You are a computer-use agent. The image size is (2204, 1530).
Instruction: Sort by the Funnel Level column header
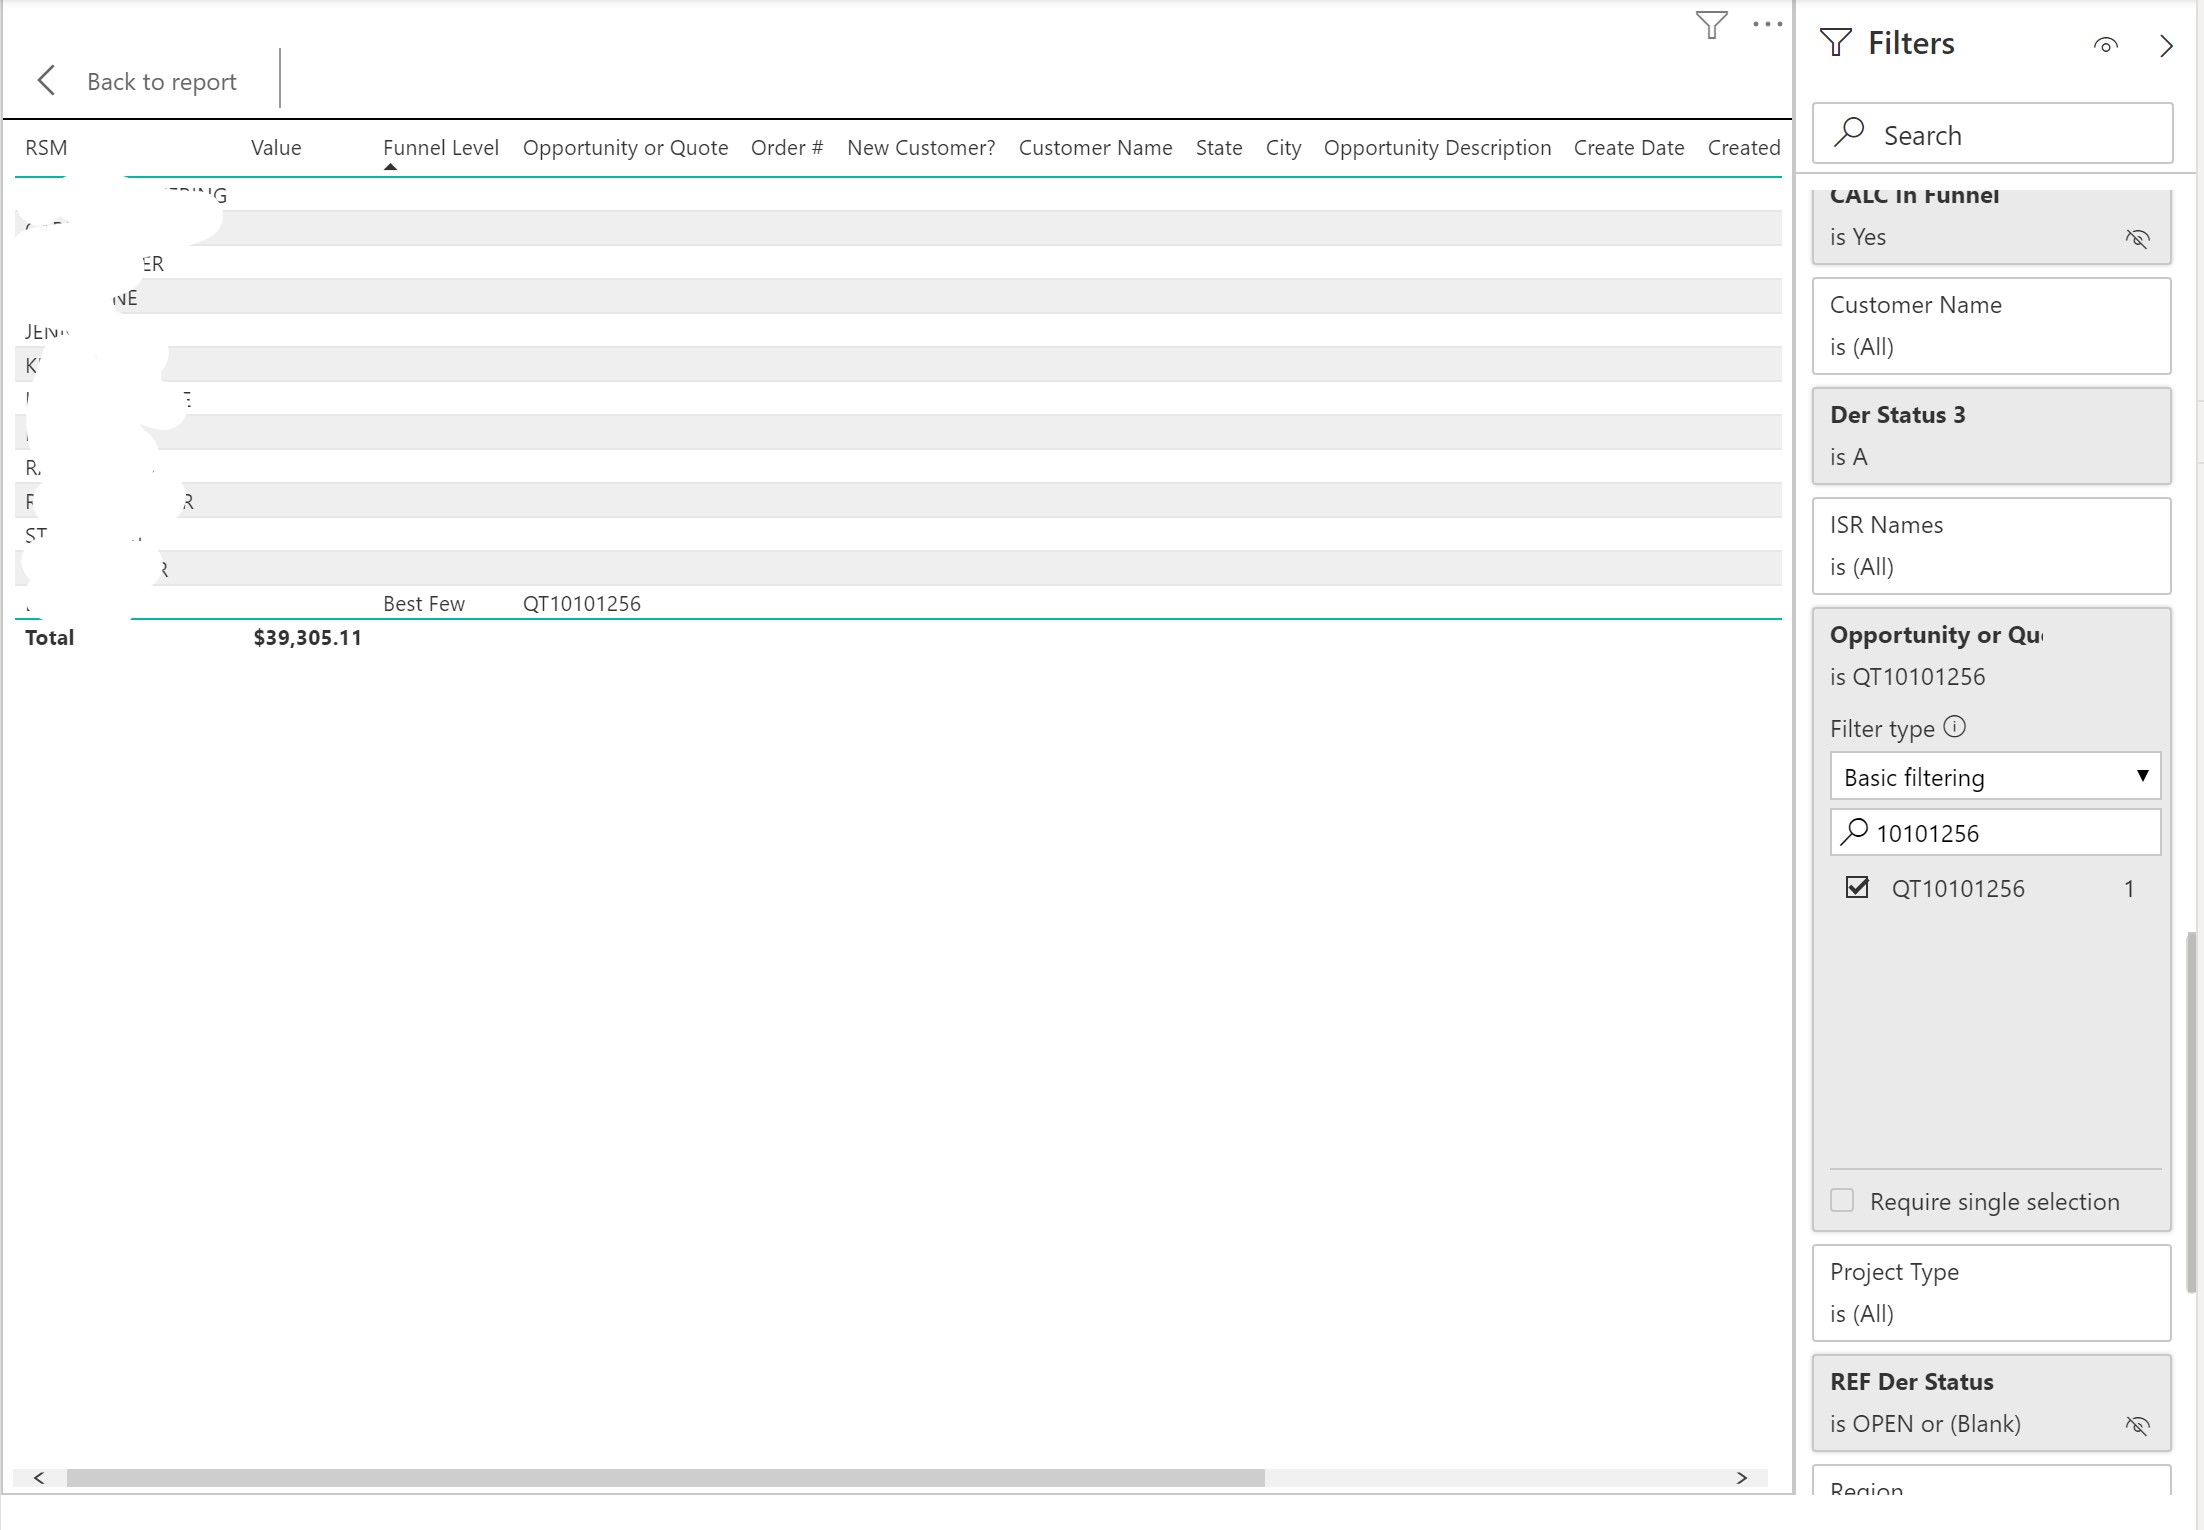click(x=441, y=148)
